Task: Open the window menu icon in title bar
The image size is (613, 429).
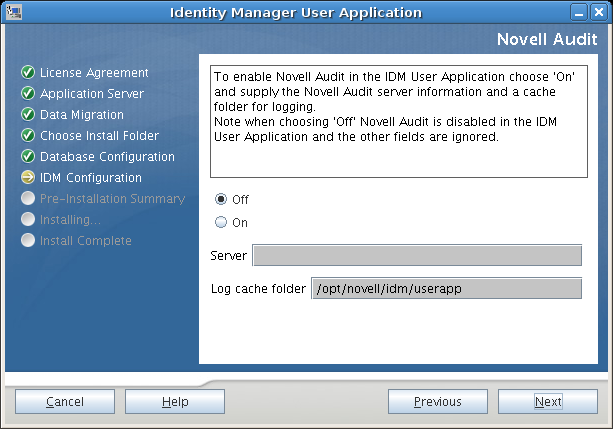Action: pos(14,12)
